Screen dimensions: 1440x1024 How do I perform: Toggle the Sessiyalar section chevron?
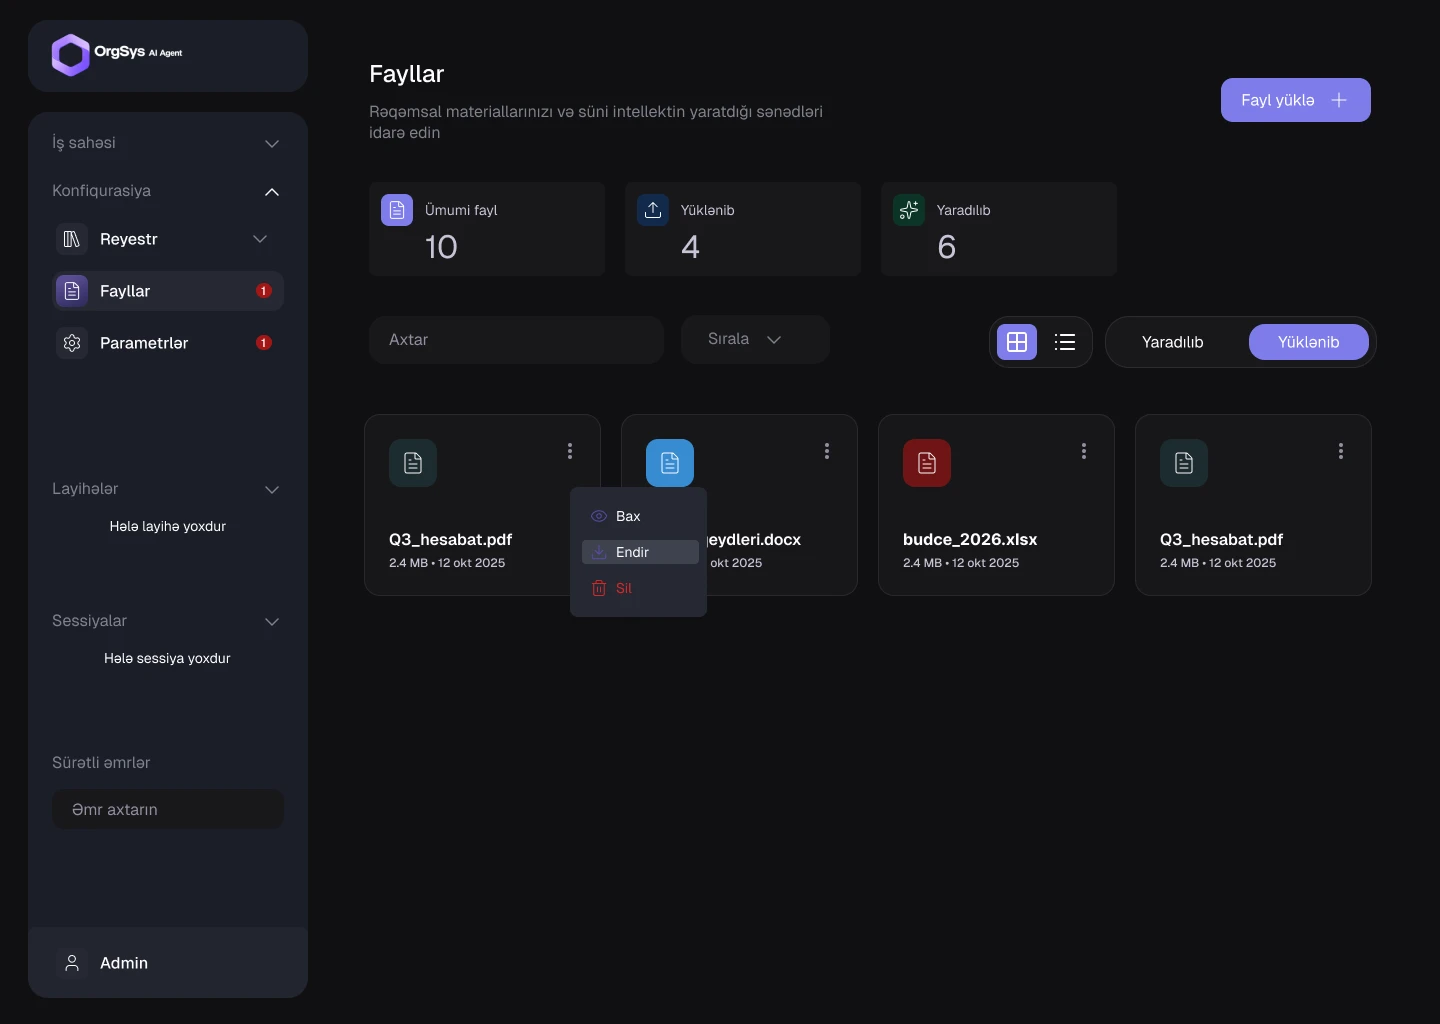click(x=272, y=622)
